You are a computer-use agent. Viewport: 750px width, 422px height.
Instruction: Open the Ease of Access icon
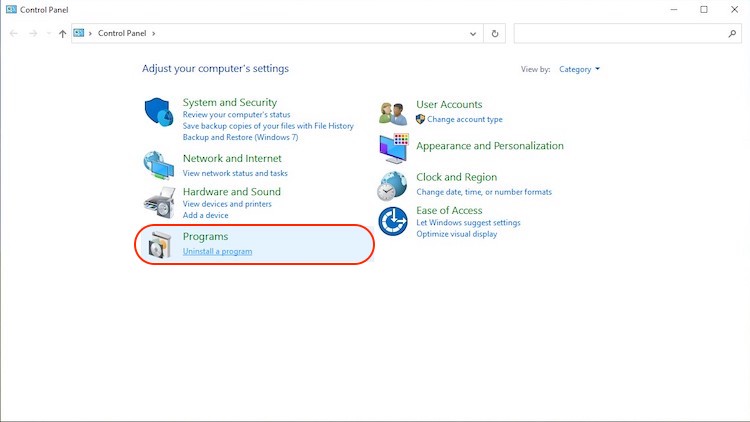tap(393, 222)
